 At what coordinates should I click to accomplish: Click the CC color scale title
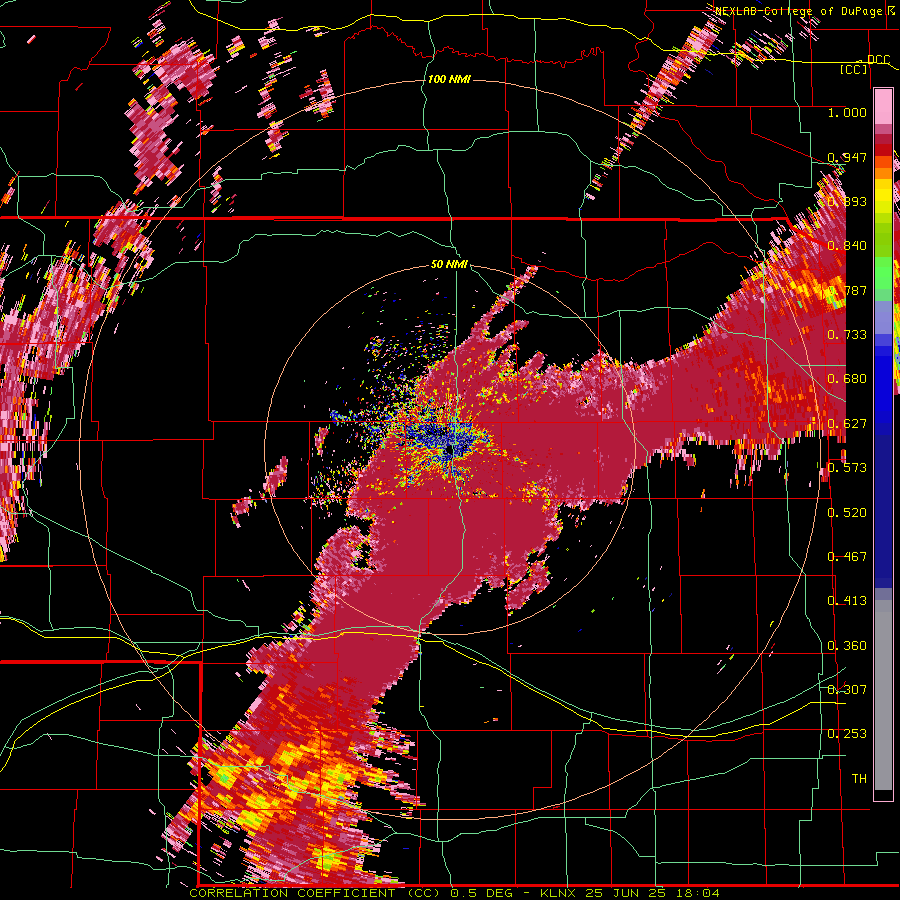[853, 69]
